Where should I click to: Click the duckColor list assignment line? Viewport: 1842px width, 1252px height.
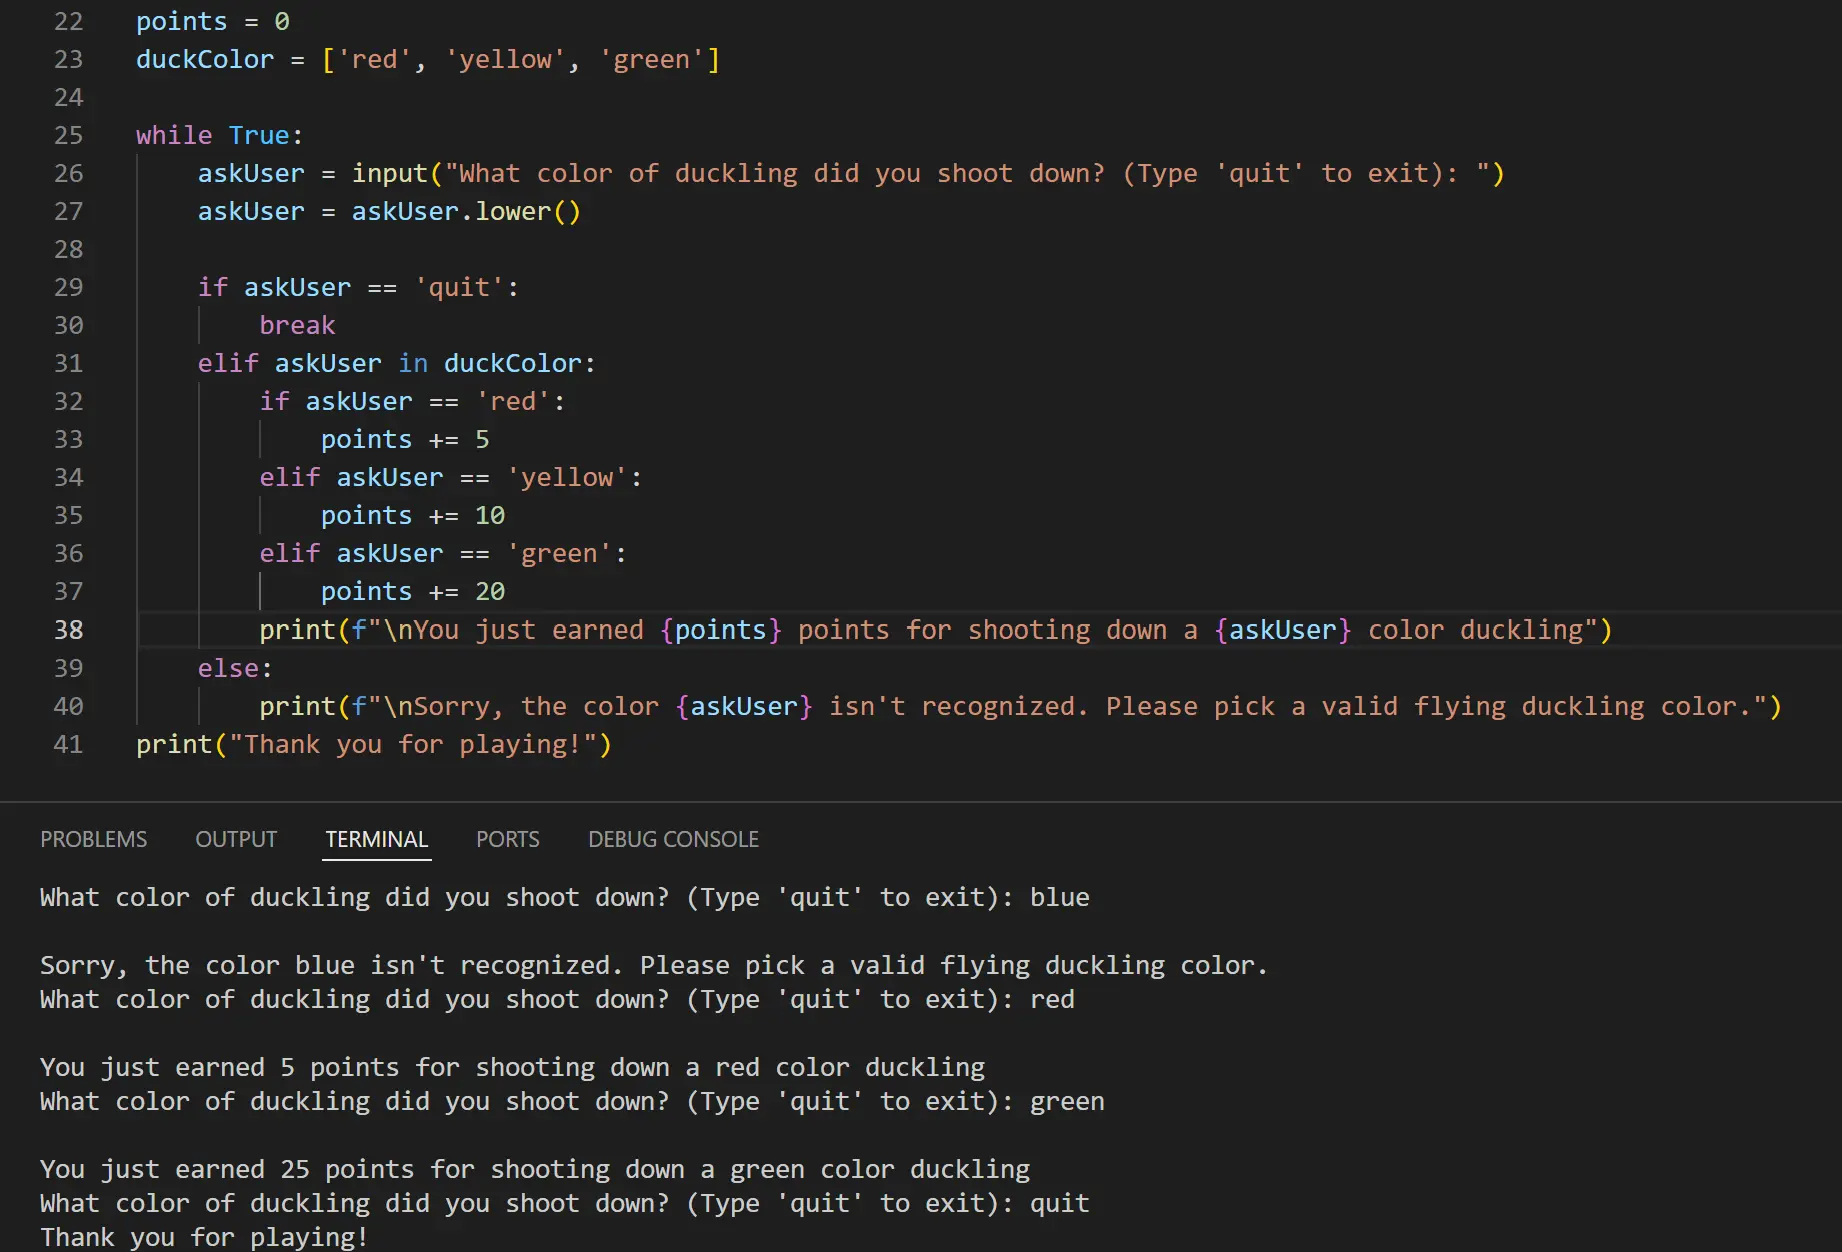click(428, 59)
